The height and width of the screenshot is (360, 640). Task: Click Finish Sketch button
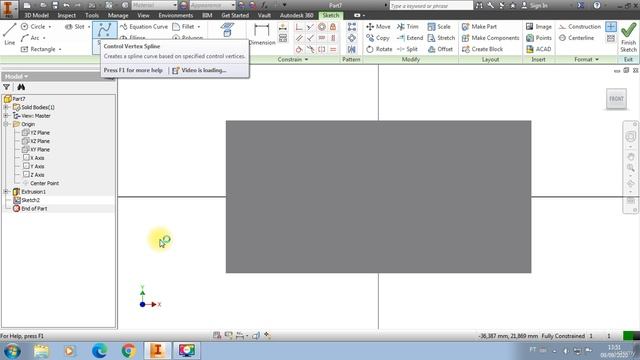[x=629, y=37]
